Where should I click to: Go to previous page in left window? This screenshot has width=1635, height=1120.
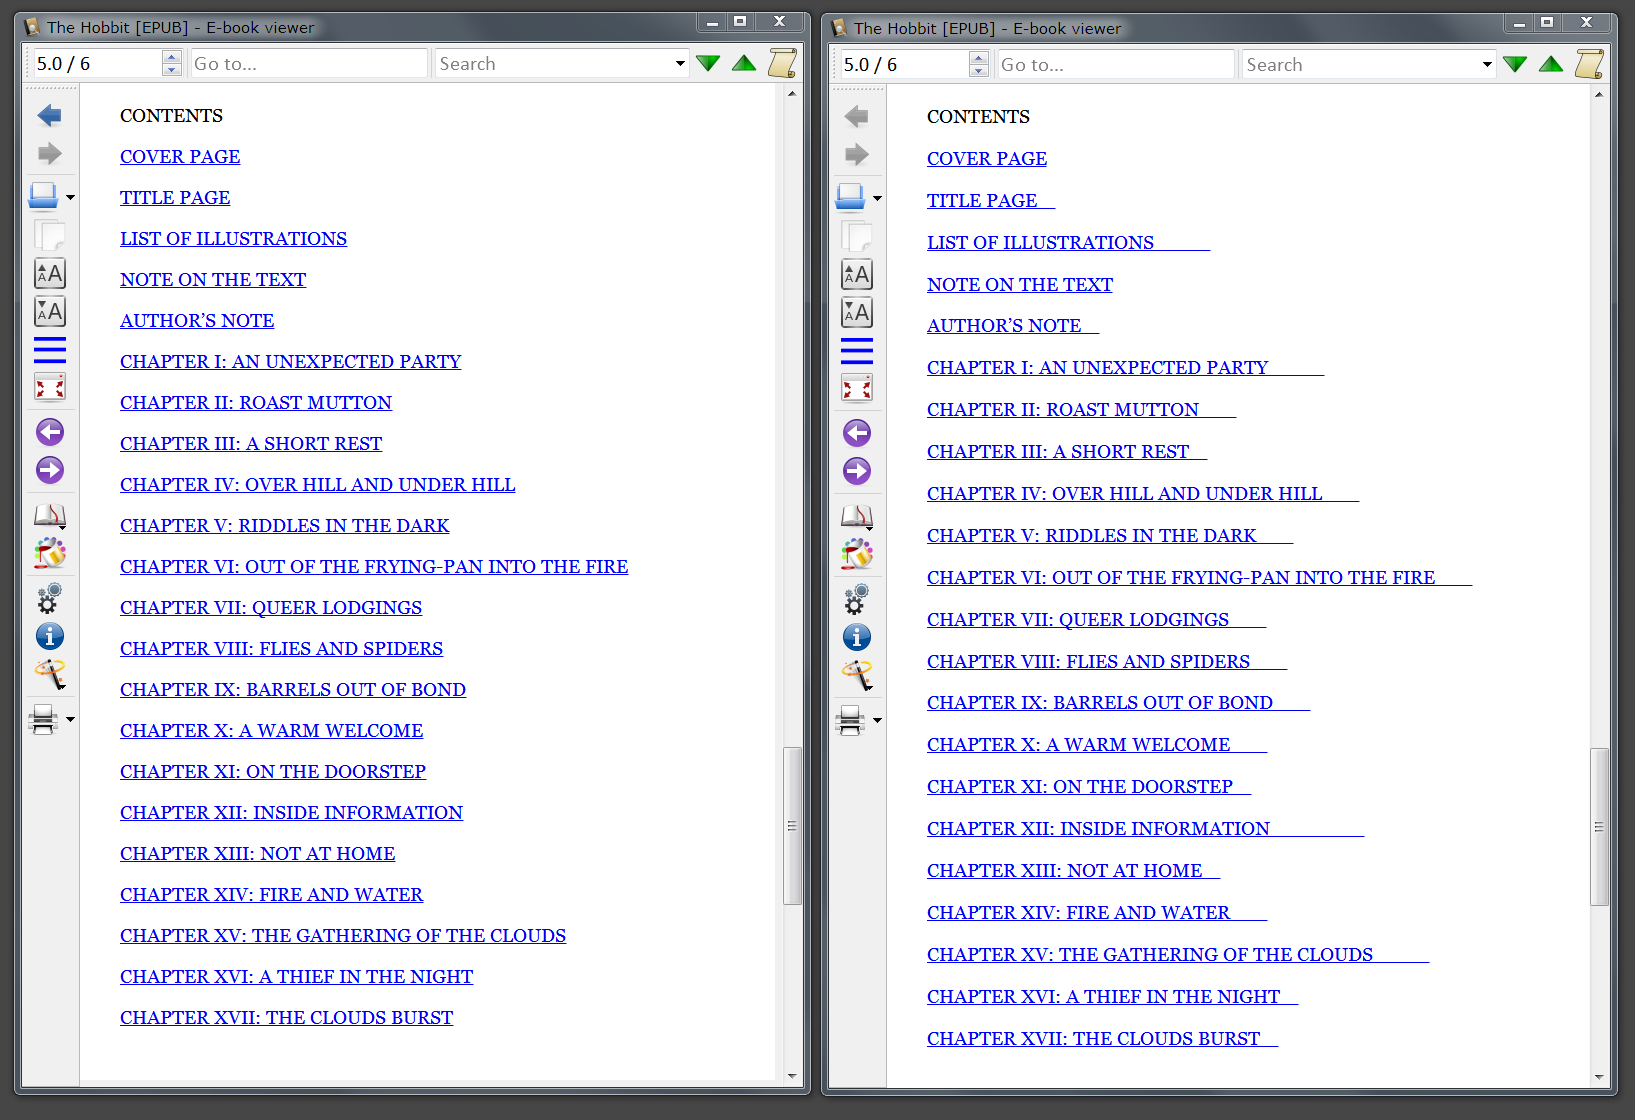pyautogui.click(x=50, y=432)
